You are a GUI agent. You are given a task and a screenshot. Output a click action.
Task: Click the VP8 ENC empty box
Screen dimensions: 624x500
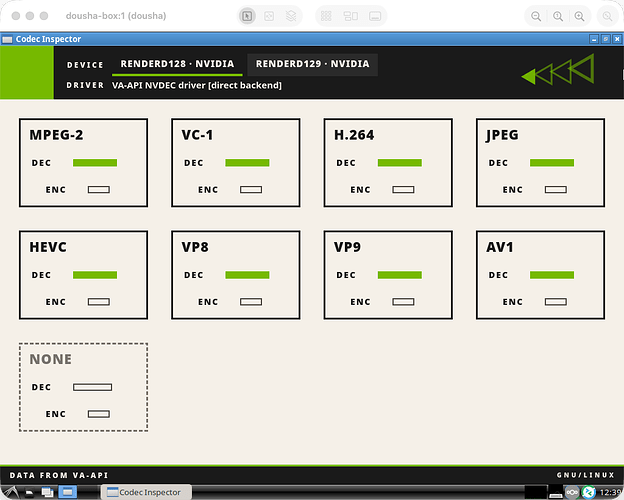click(x=251, y=302)
